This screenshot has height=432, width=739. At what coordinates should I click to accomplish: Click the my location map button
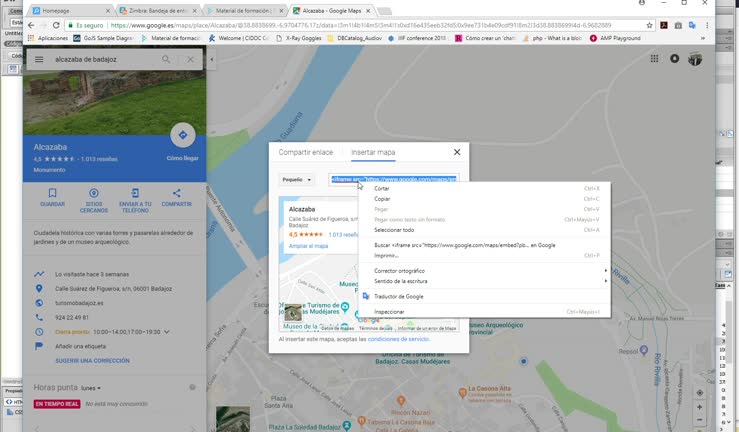[x=700, y=392]
